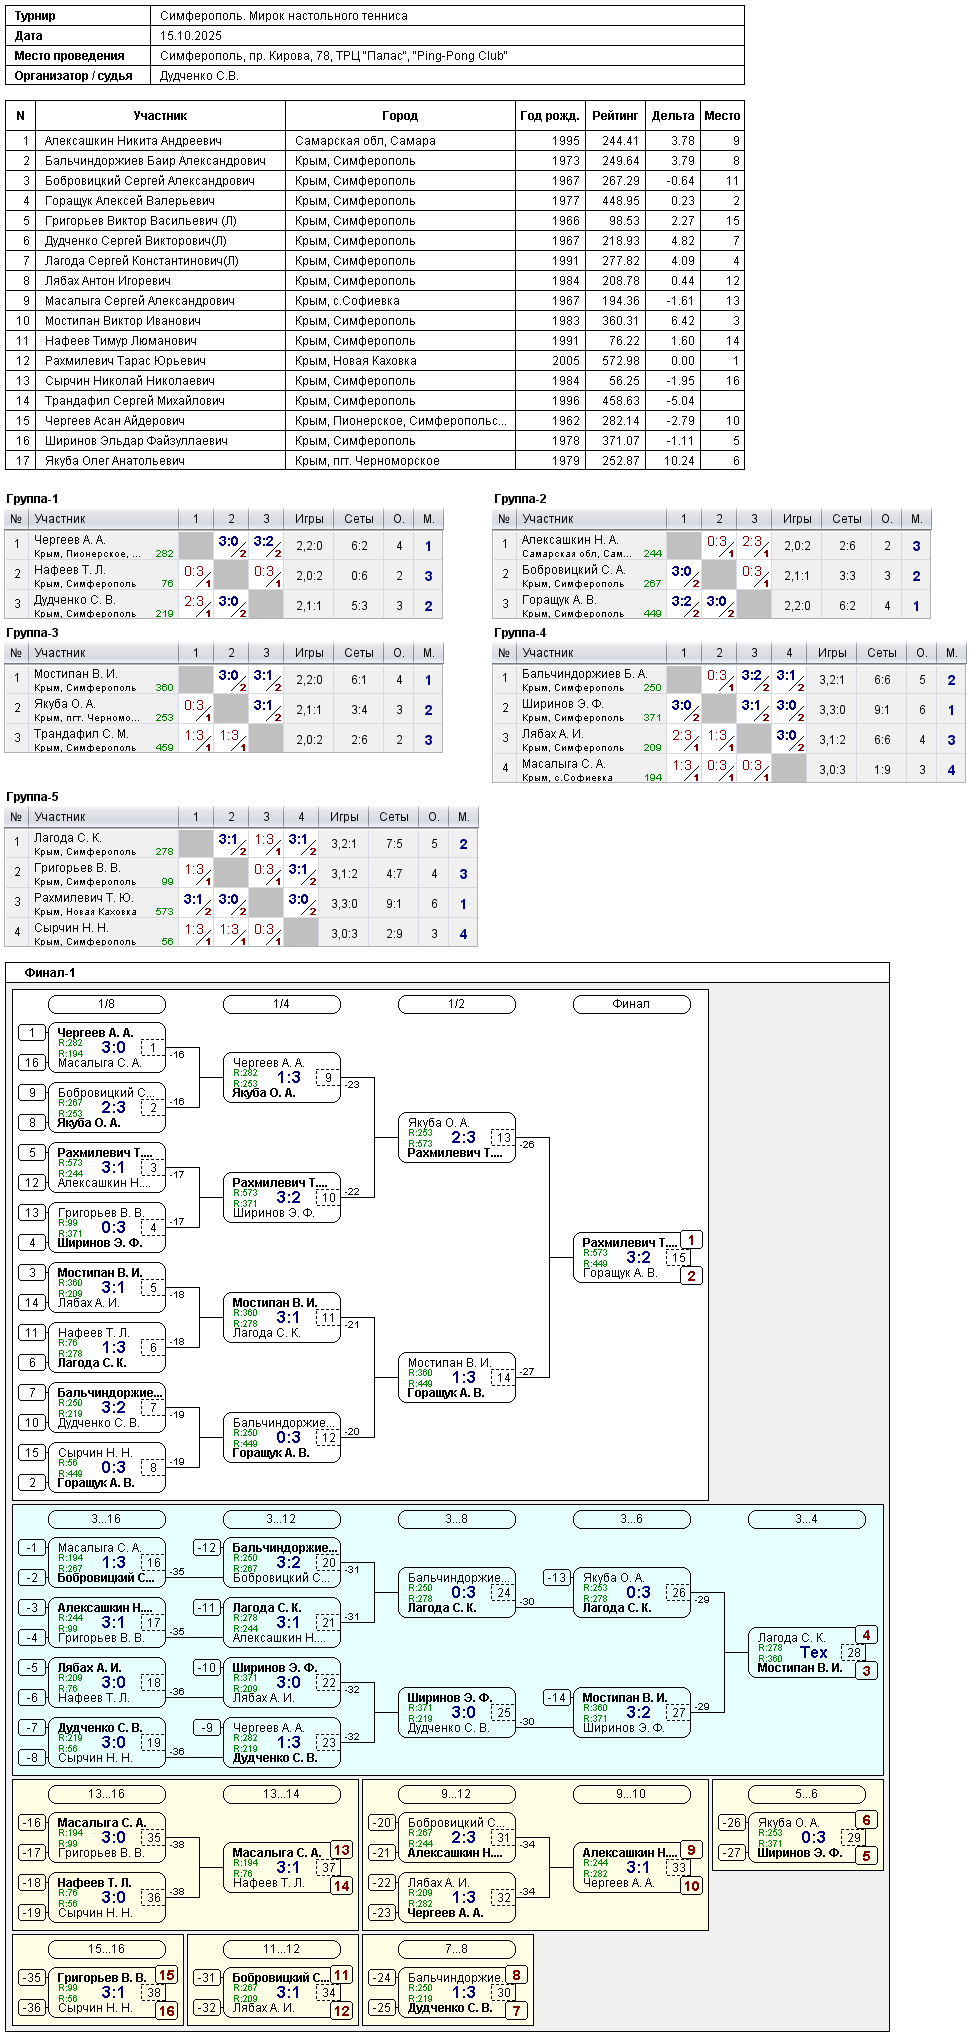This screenshot has height=2037, width=976.
Task: Open the Группа-3 heading
Action: [32, 633]
